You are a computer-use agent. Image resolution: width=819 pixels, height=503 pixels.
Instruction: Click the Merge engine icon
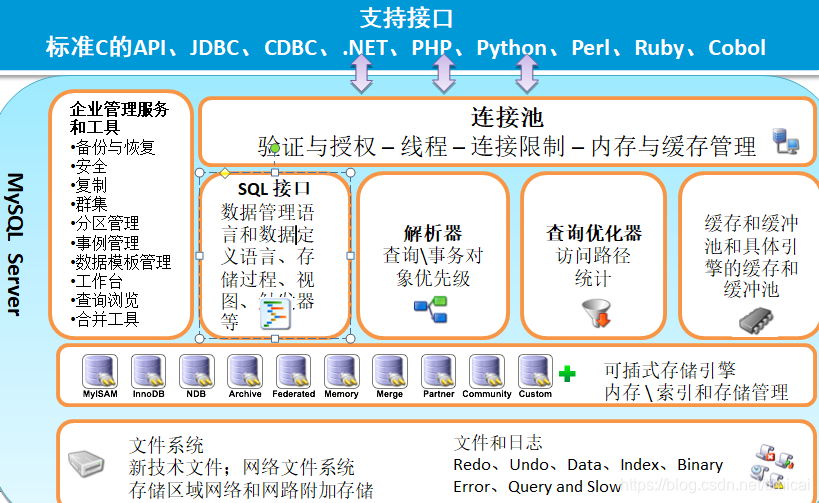[390, 371]
